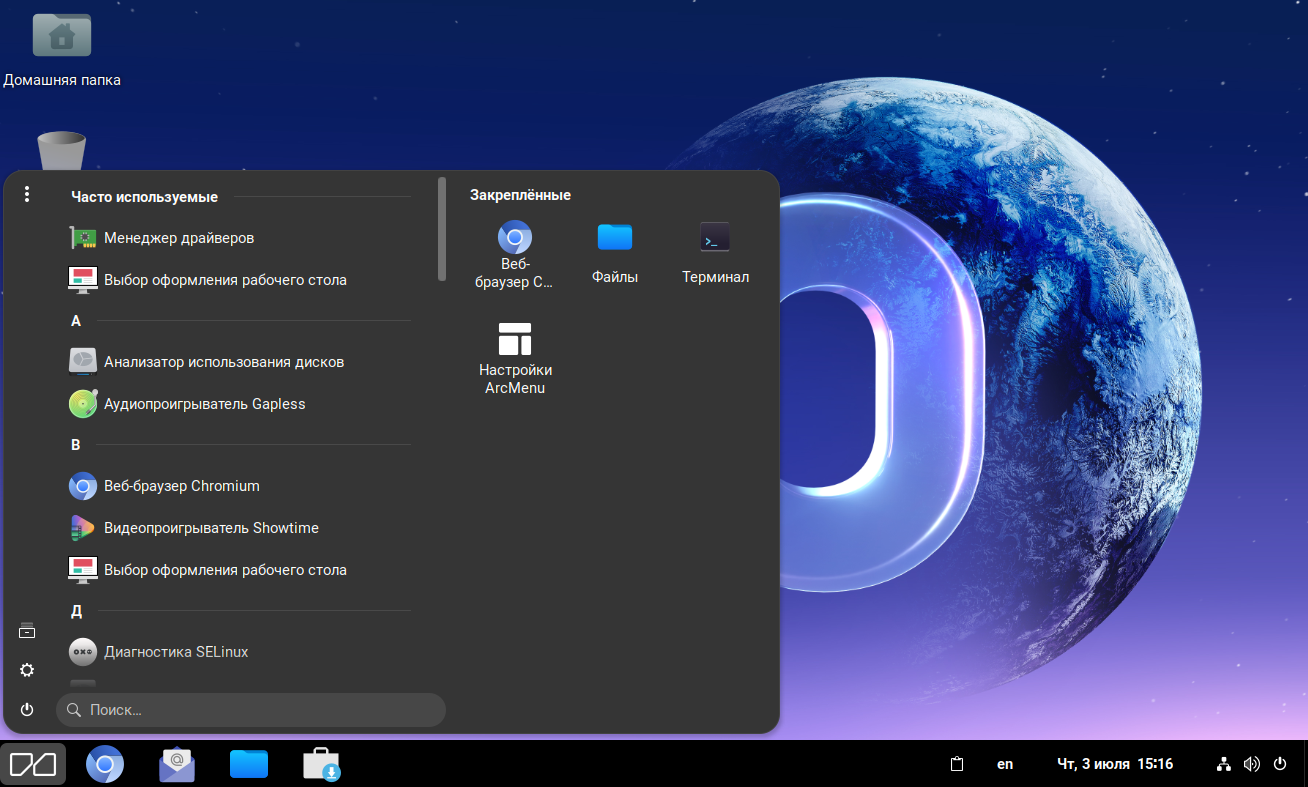Open pinned Chromium web browser icon
Viewport: 1308px width, 787px height.
pos(515,253)
